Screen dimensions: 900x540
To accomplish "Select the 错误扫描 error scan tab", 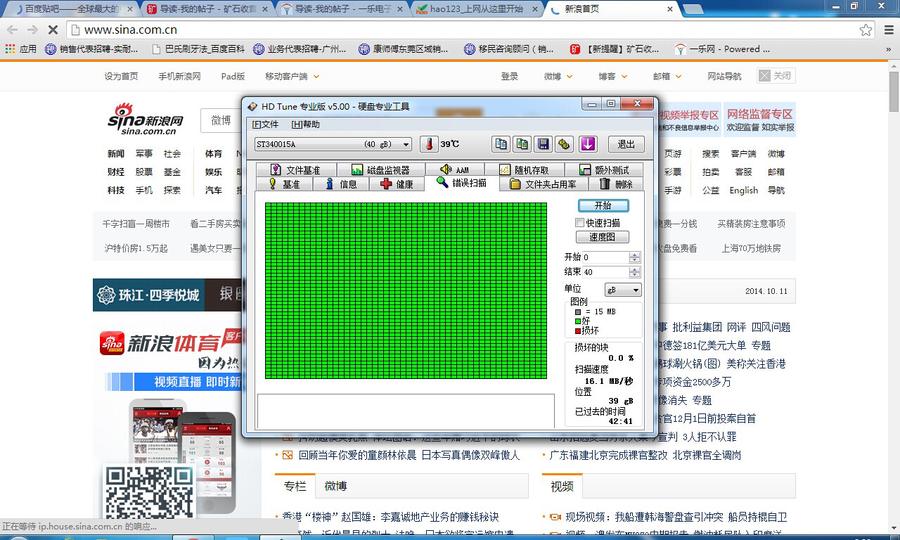I will coord(462,183).
